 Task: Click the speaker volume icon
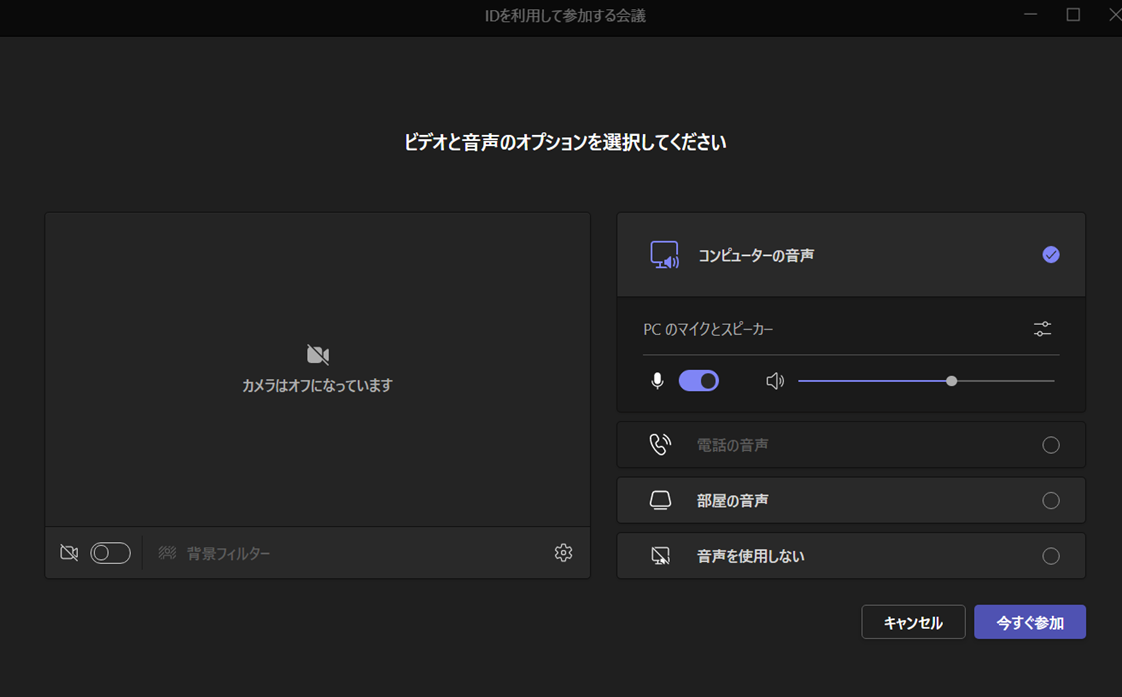pos(775,381)
